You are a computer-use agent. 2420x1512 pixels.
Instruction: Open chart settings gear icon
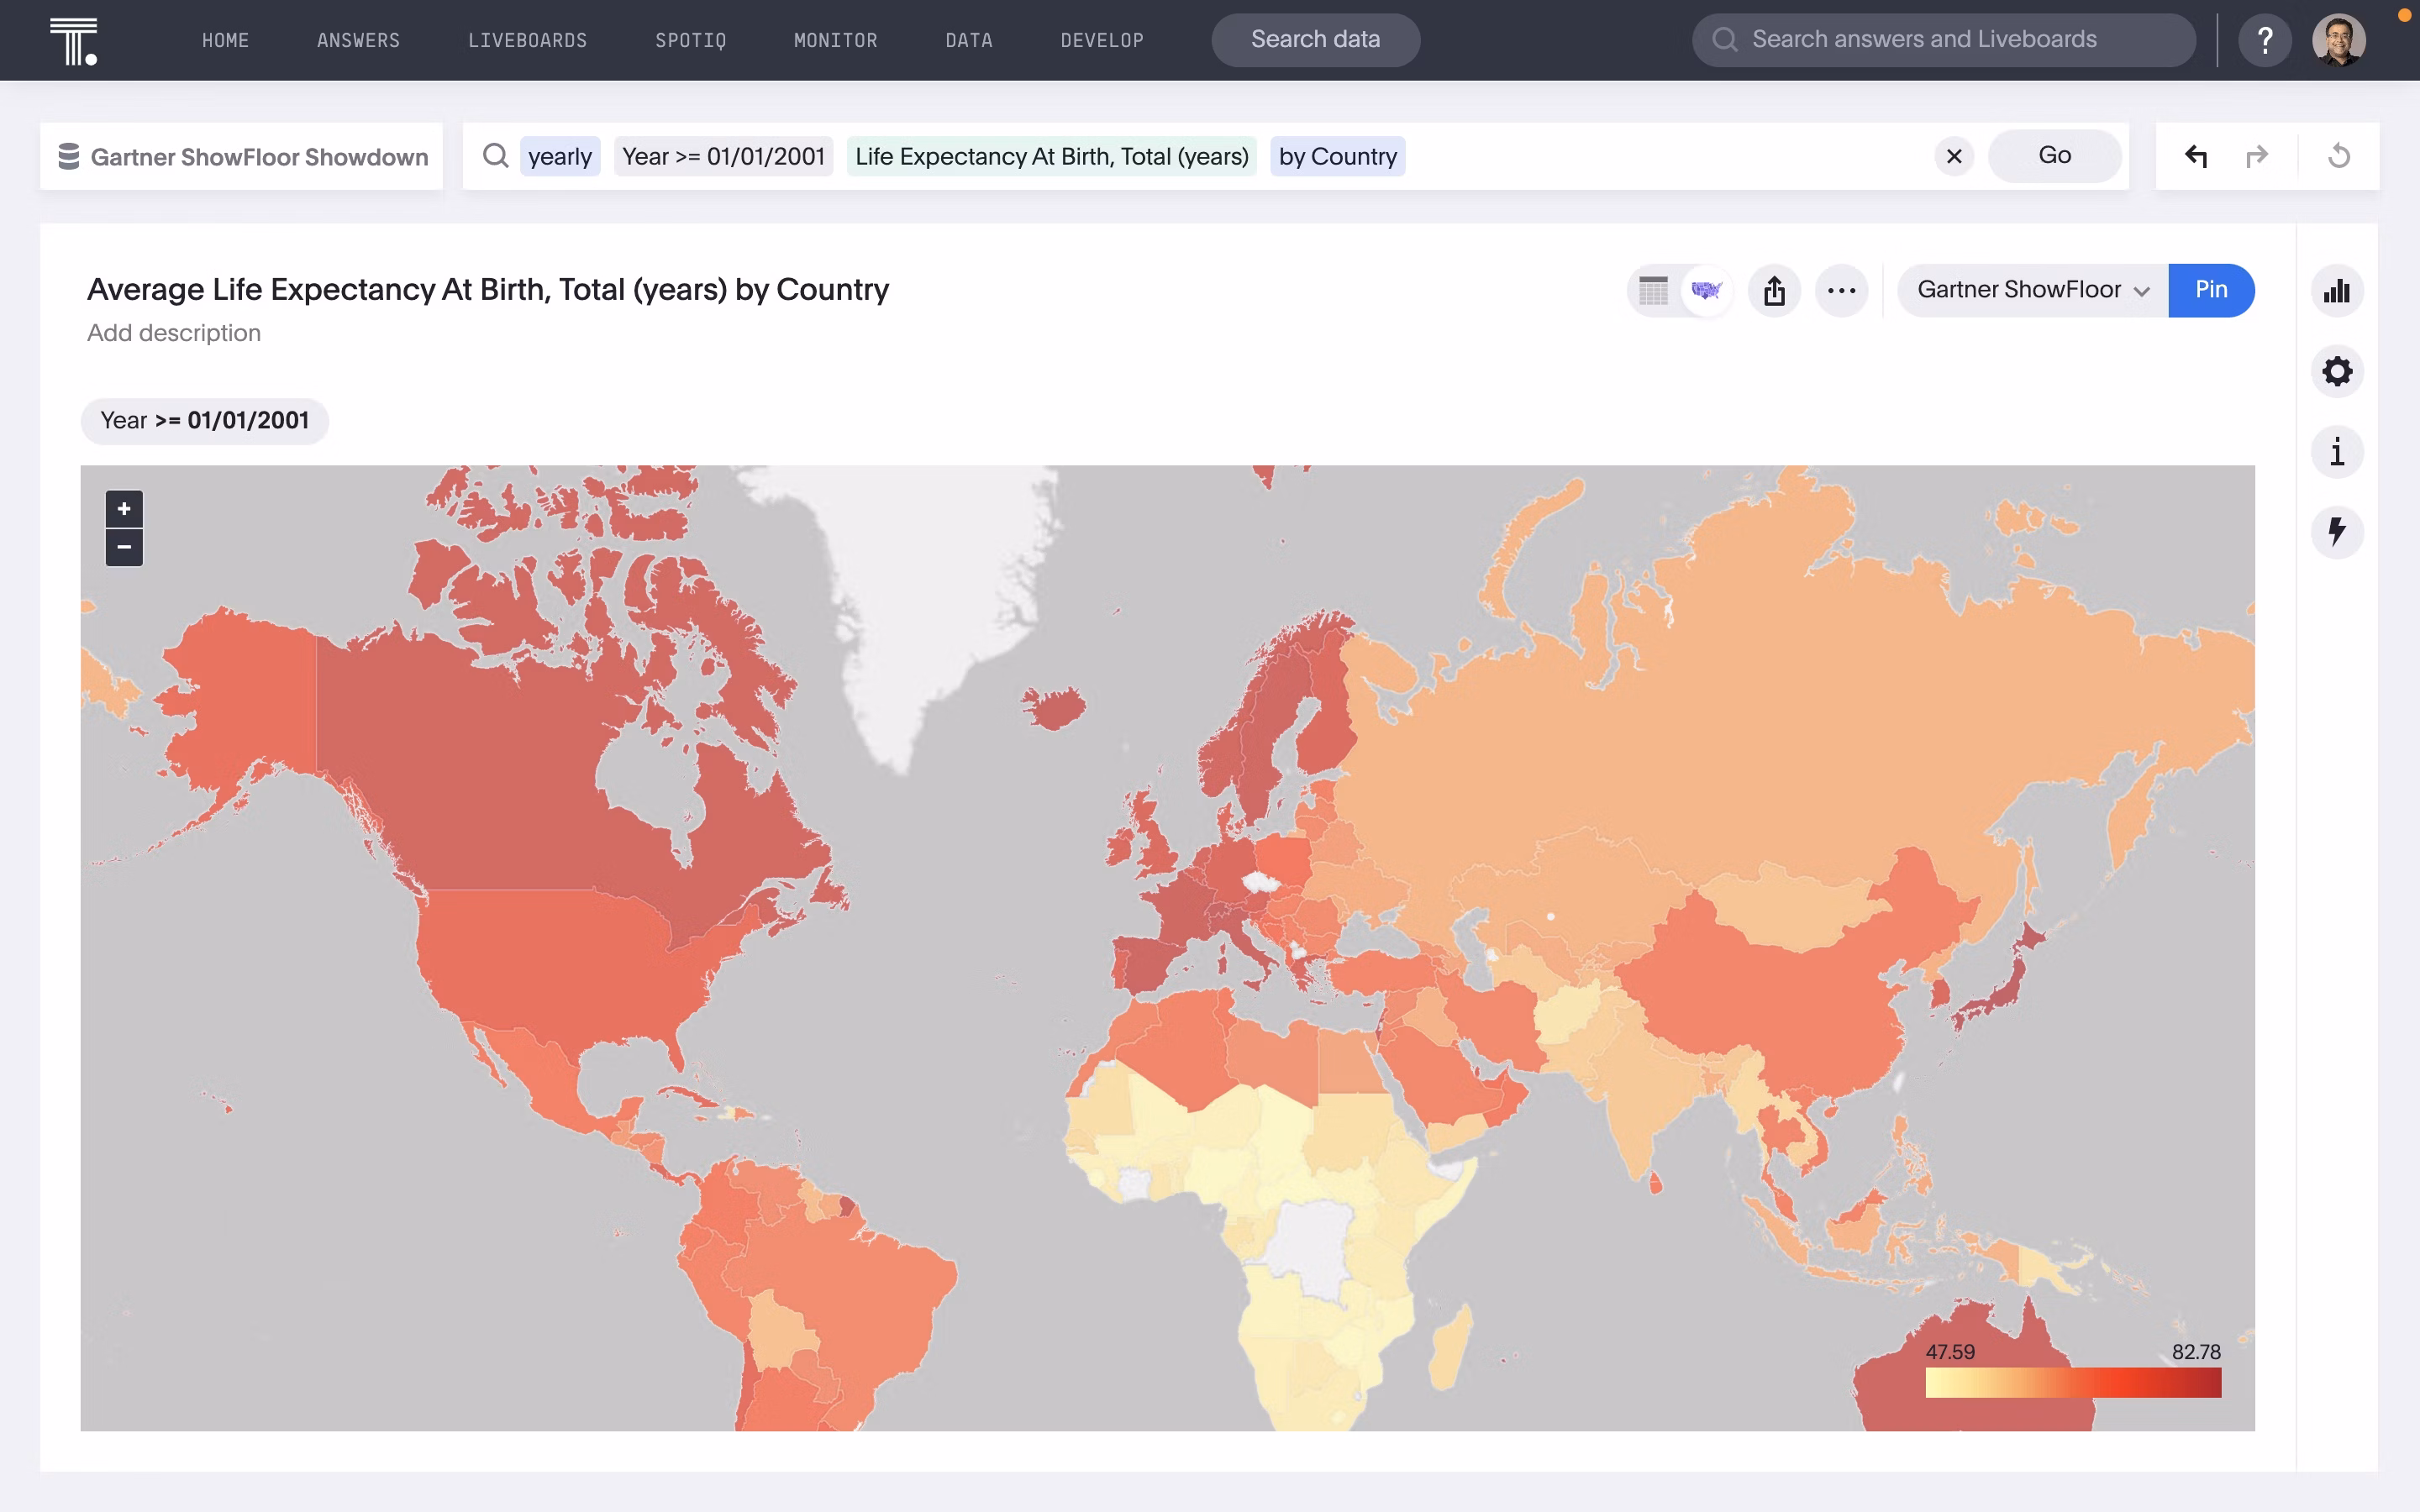coord(2337,372)
